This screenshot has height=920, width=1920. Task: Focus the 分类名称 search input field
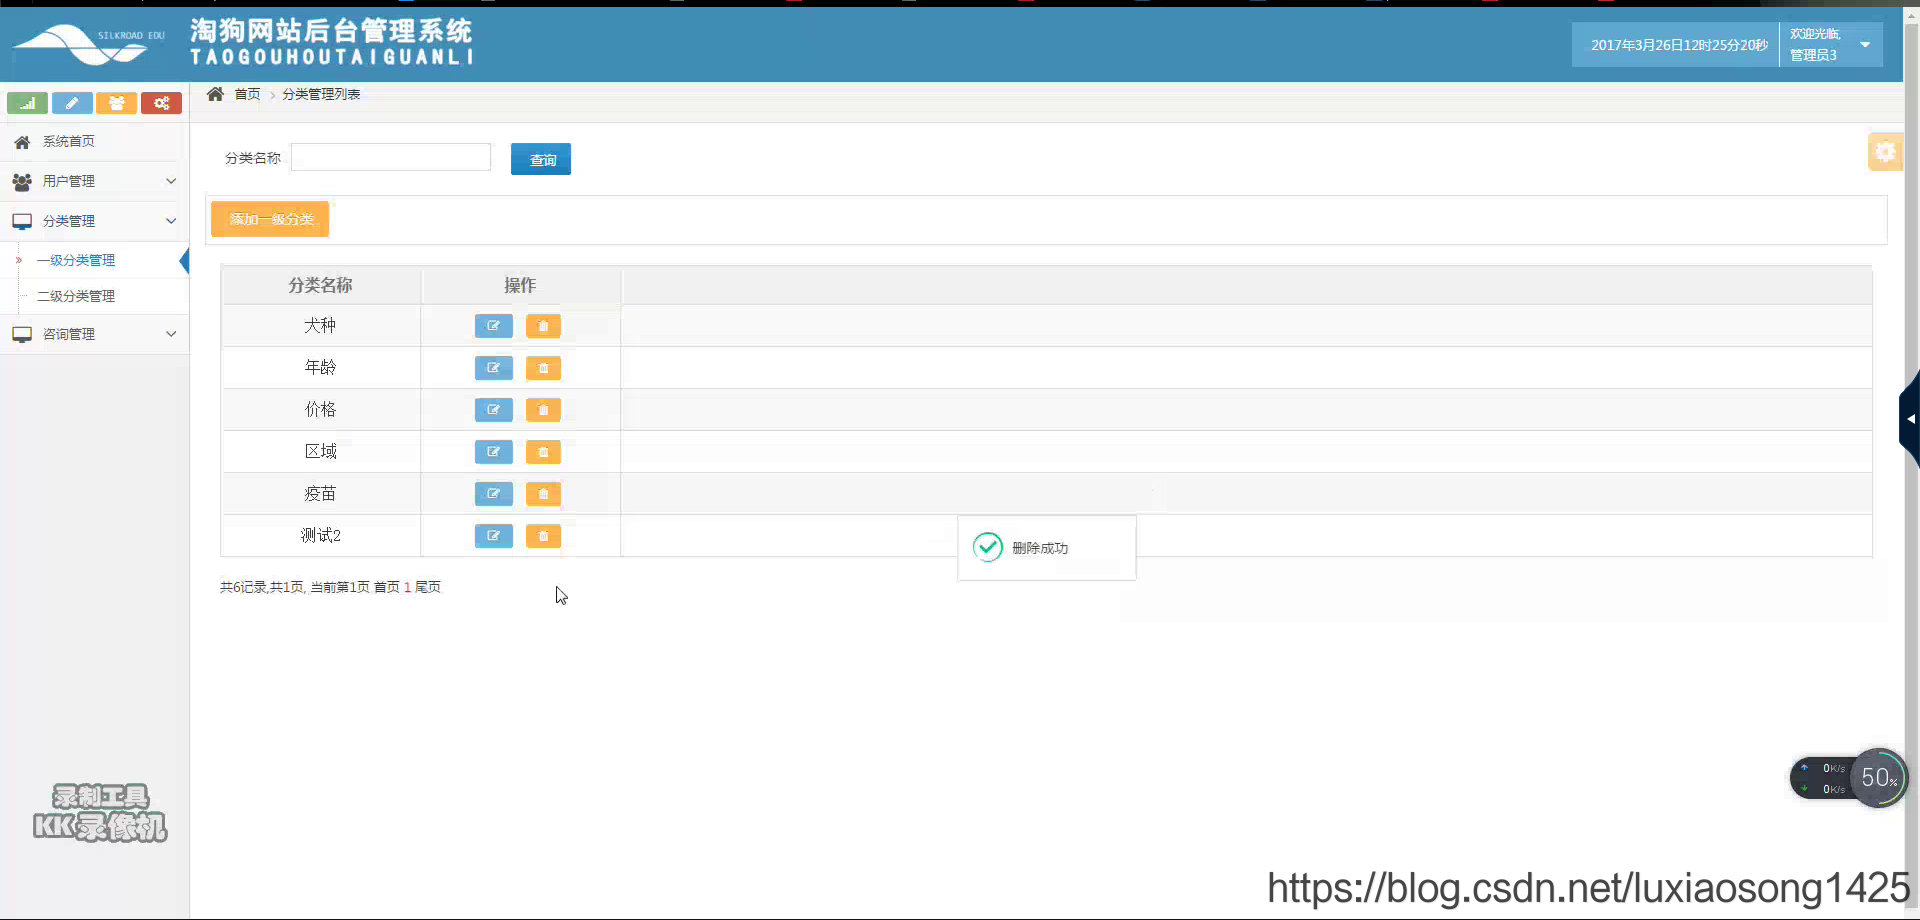(391, 157)
